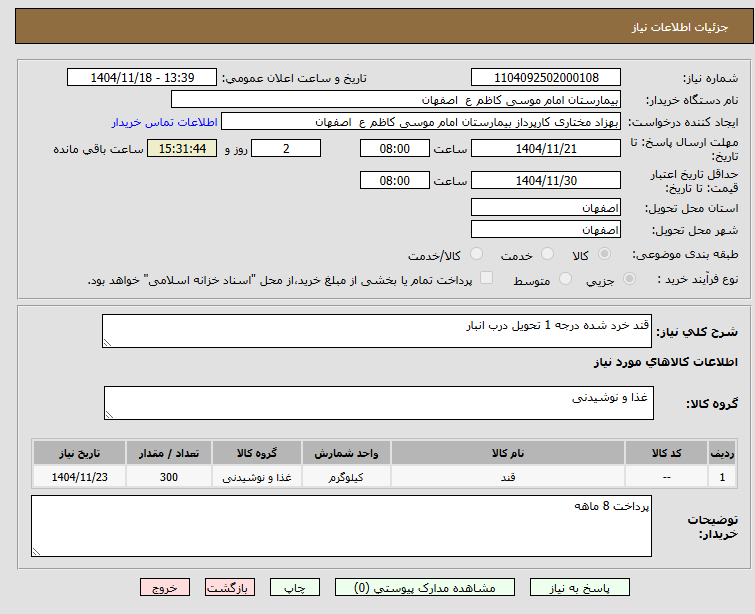This screenshot has height=614, width=755.
Task: Click the خروج exit button
Action: pos(165,588)
